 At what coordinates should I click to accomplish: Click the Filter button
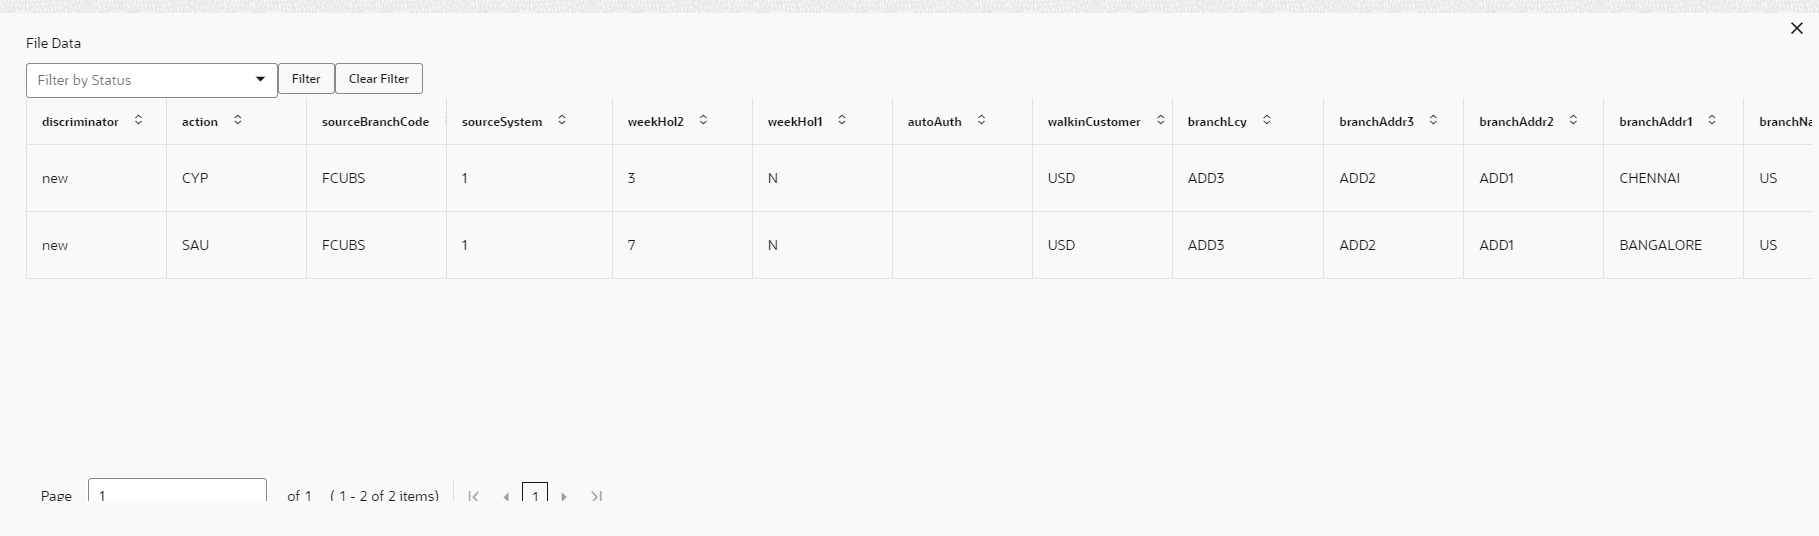[306, 79]
